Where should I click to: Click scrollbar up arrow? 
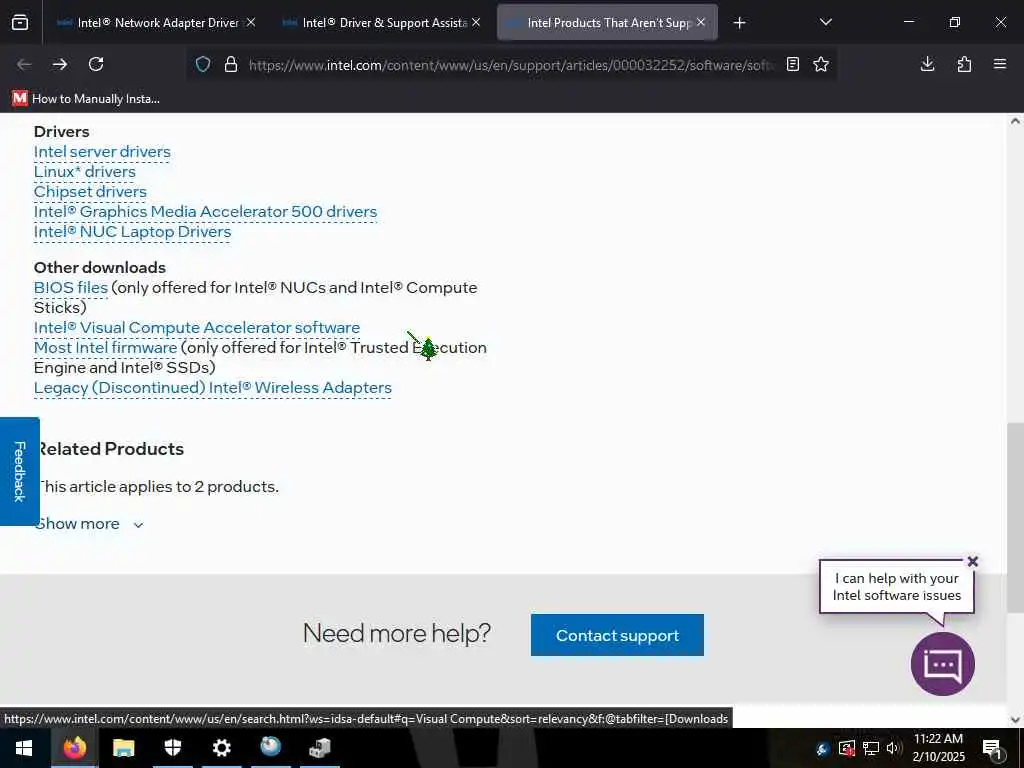1015,121
